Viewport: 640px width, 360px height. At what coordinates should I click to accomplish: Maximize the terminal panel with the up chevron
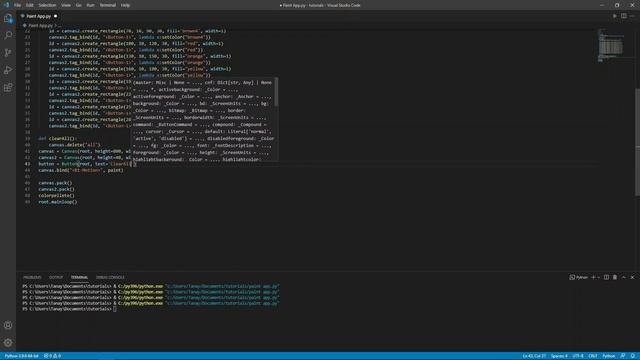tap(624, 277)
